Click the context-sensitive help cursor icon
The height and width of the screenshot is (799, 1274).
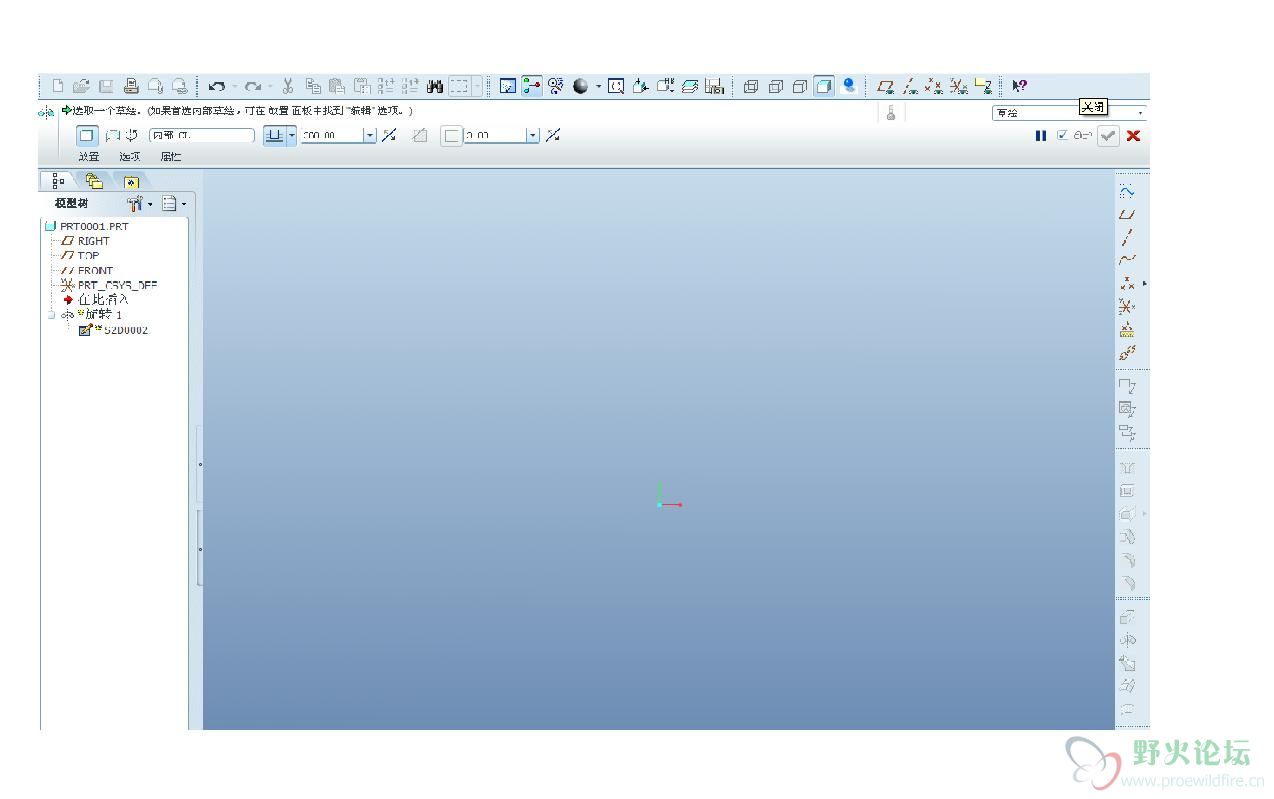pyautogui.click(x=1019, y=87)
